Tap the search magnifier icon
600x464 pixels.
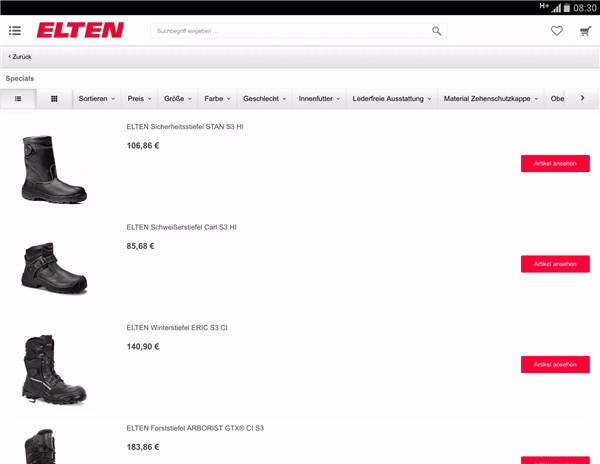point(436,31)
